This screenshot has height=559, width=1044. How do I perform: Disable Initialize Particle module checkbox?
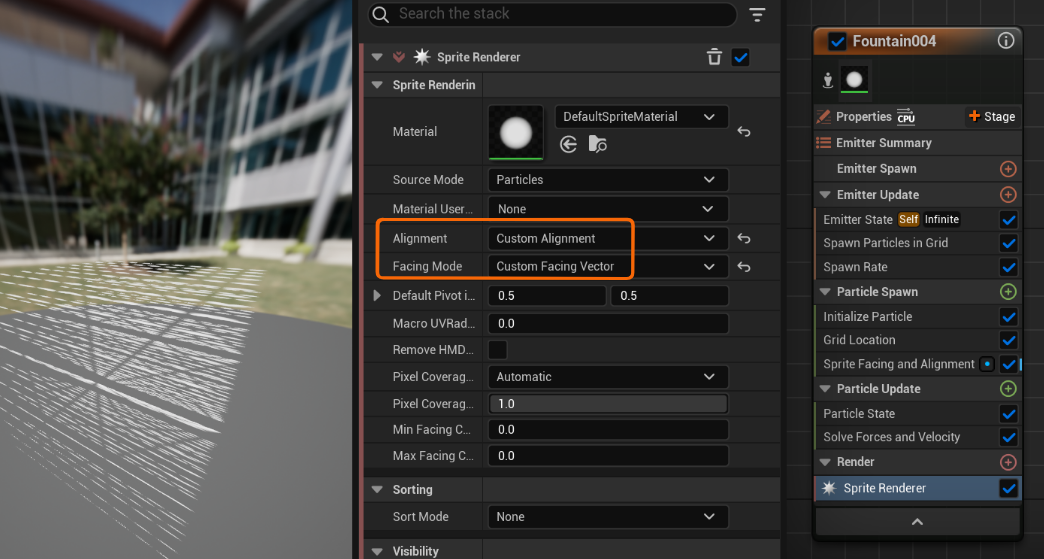(1008, 317)
